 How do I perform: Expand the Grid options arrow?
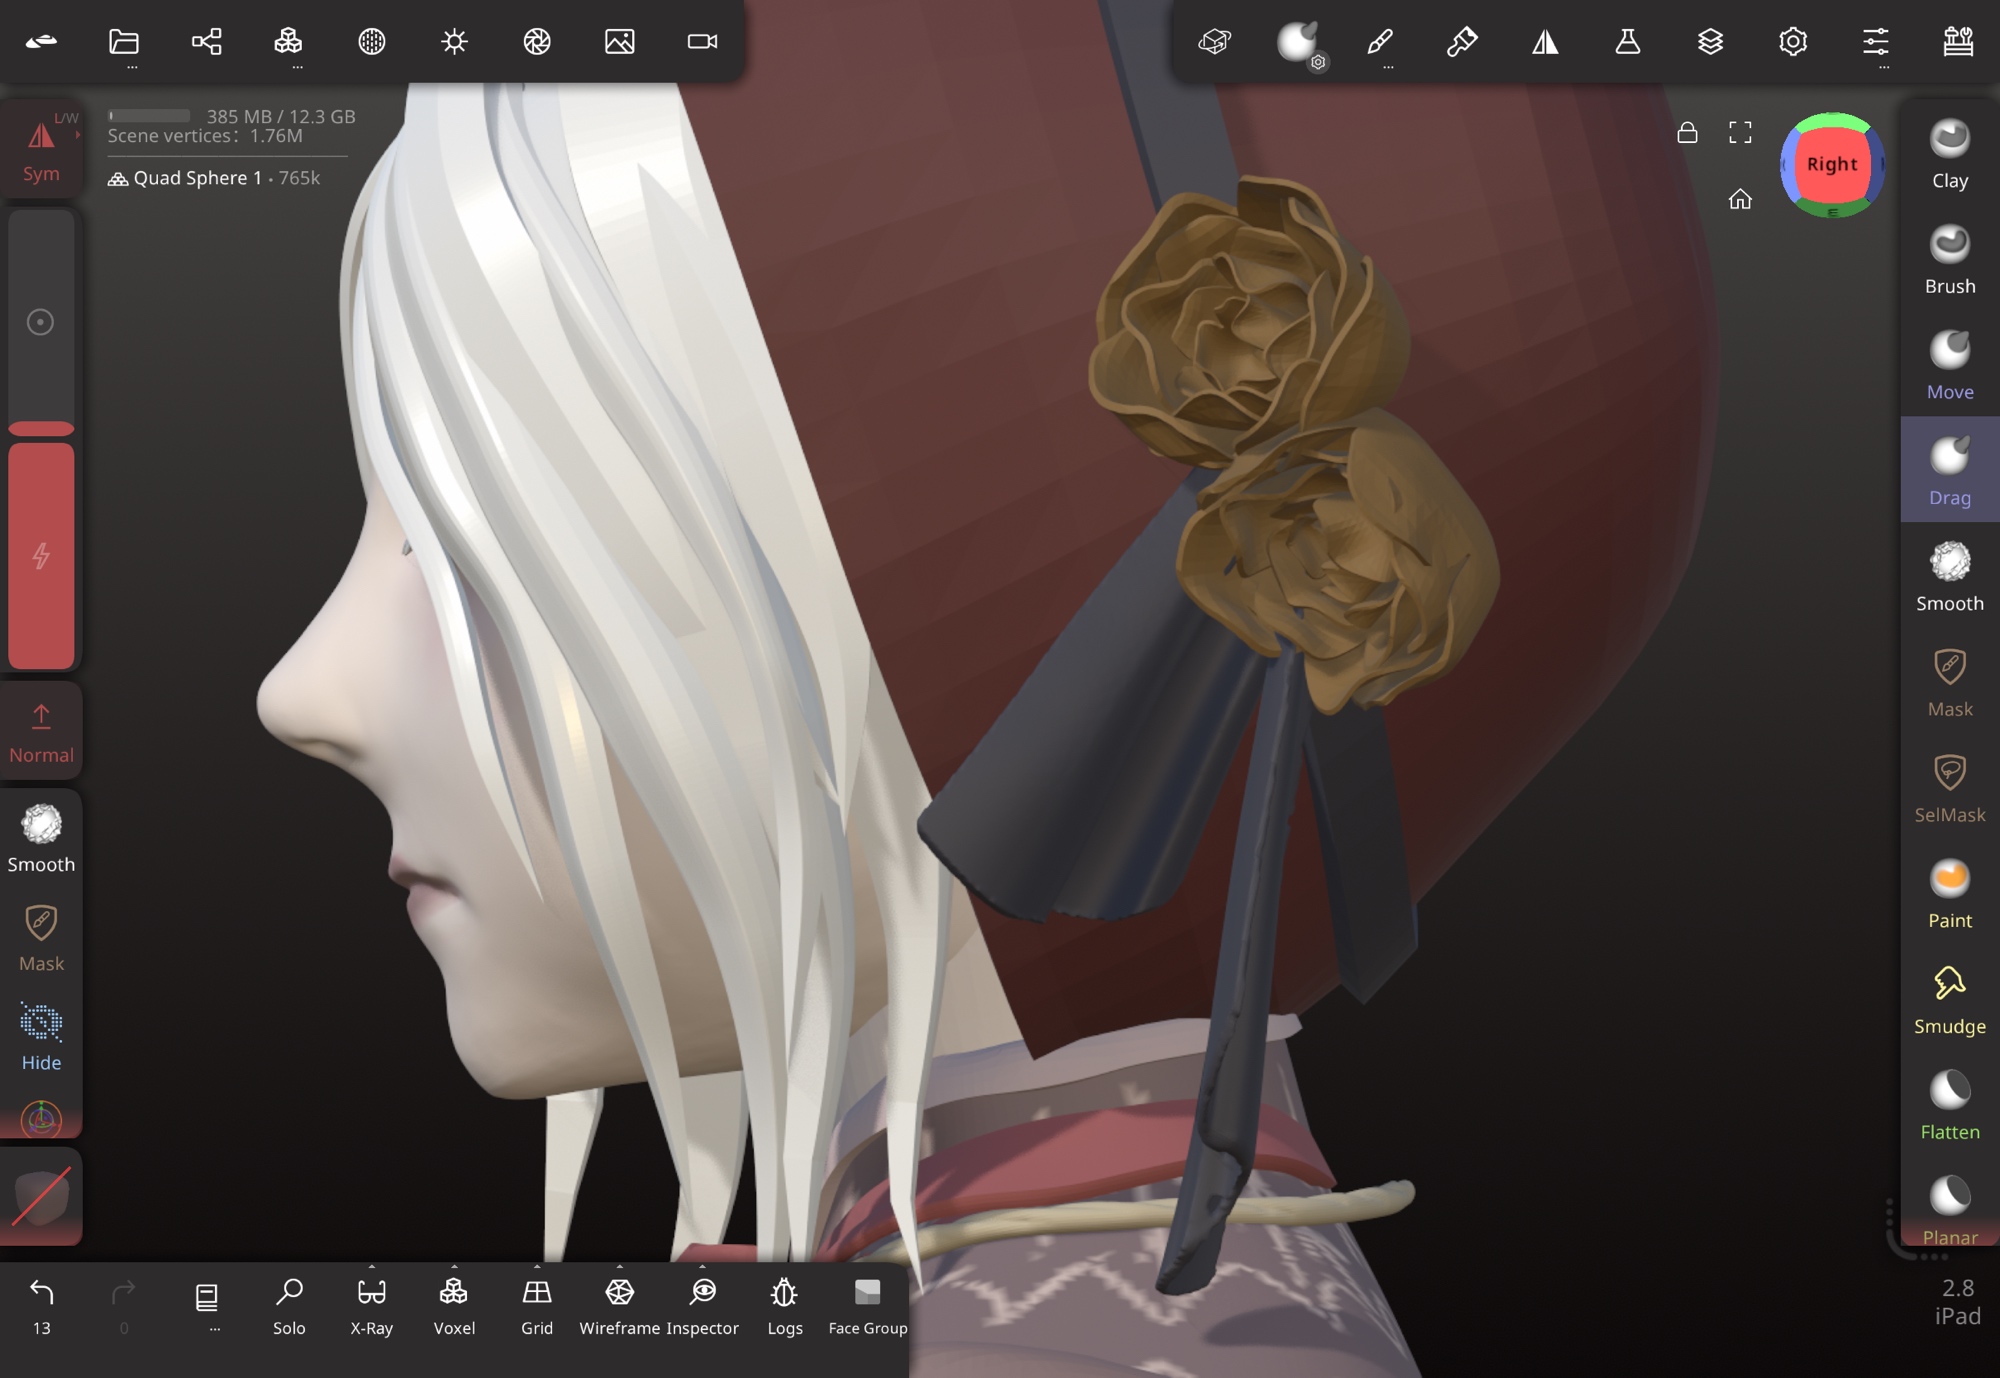tap(537, 1267)
